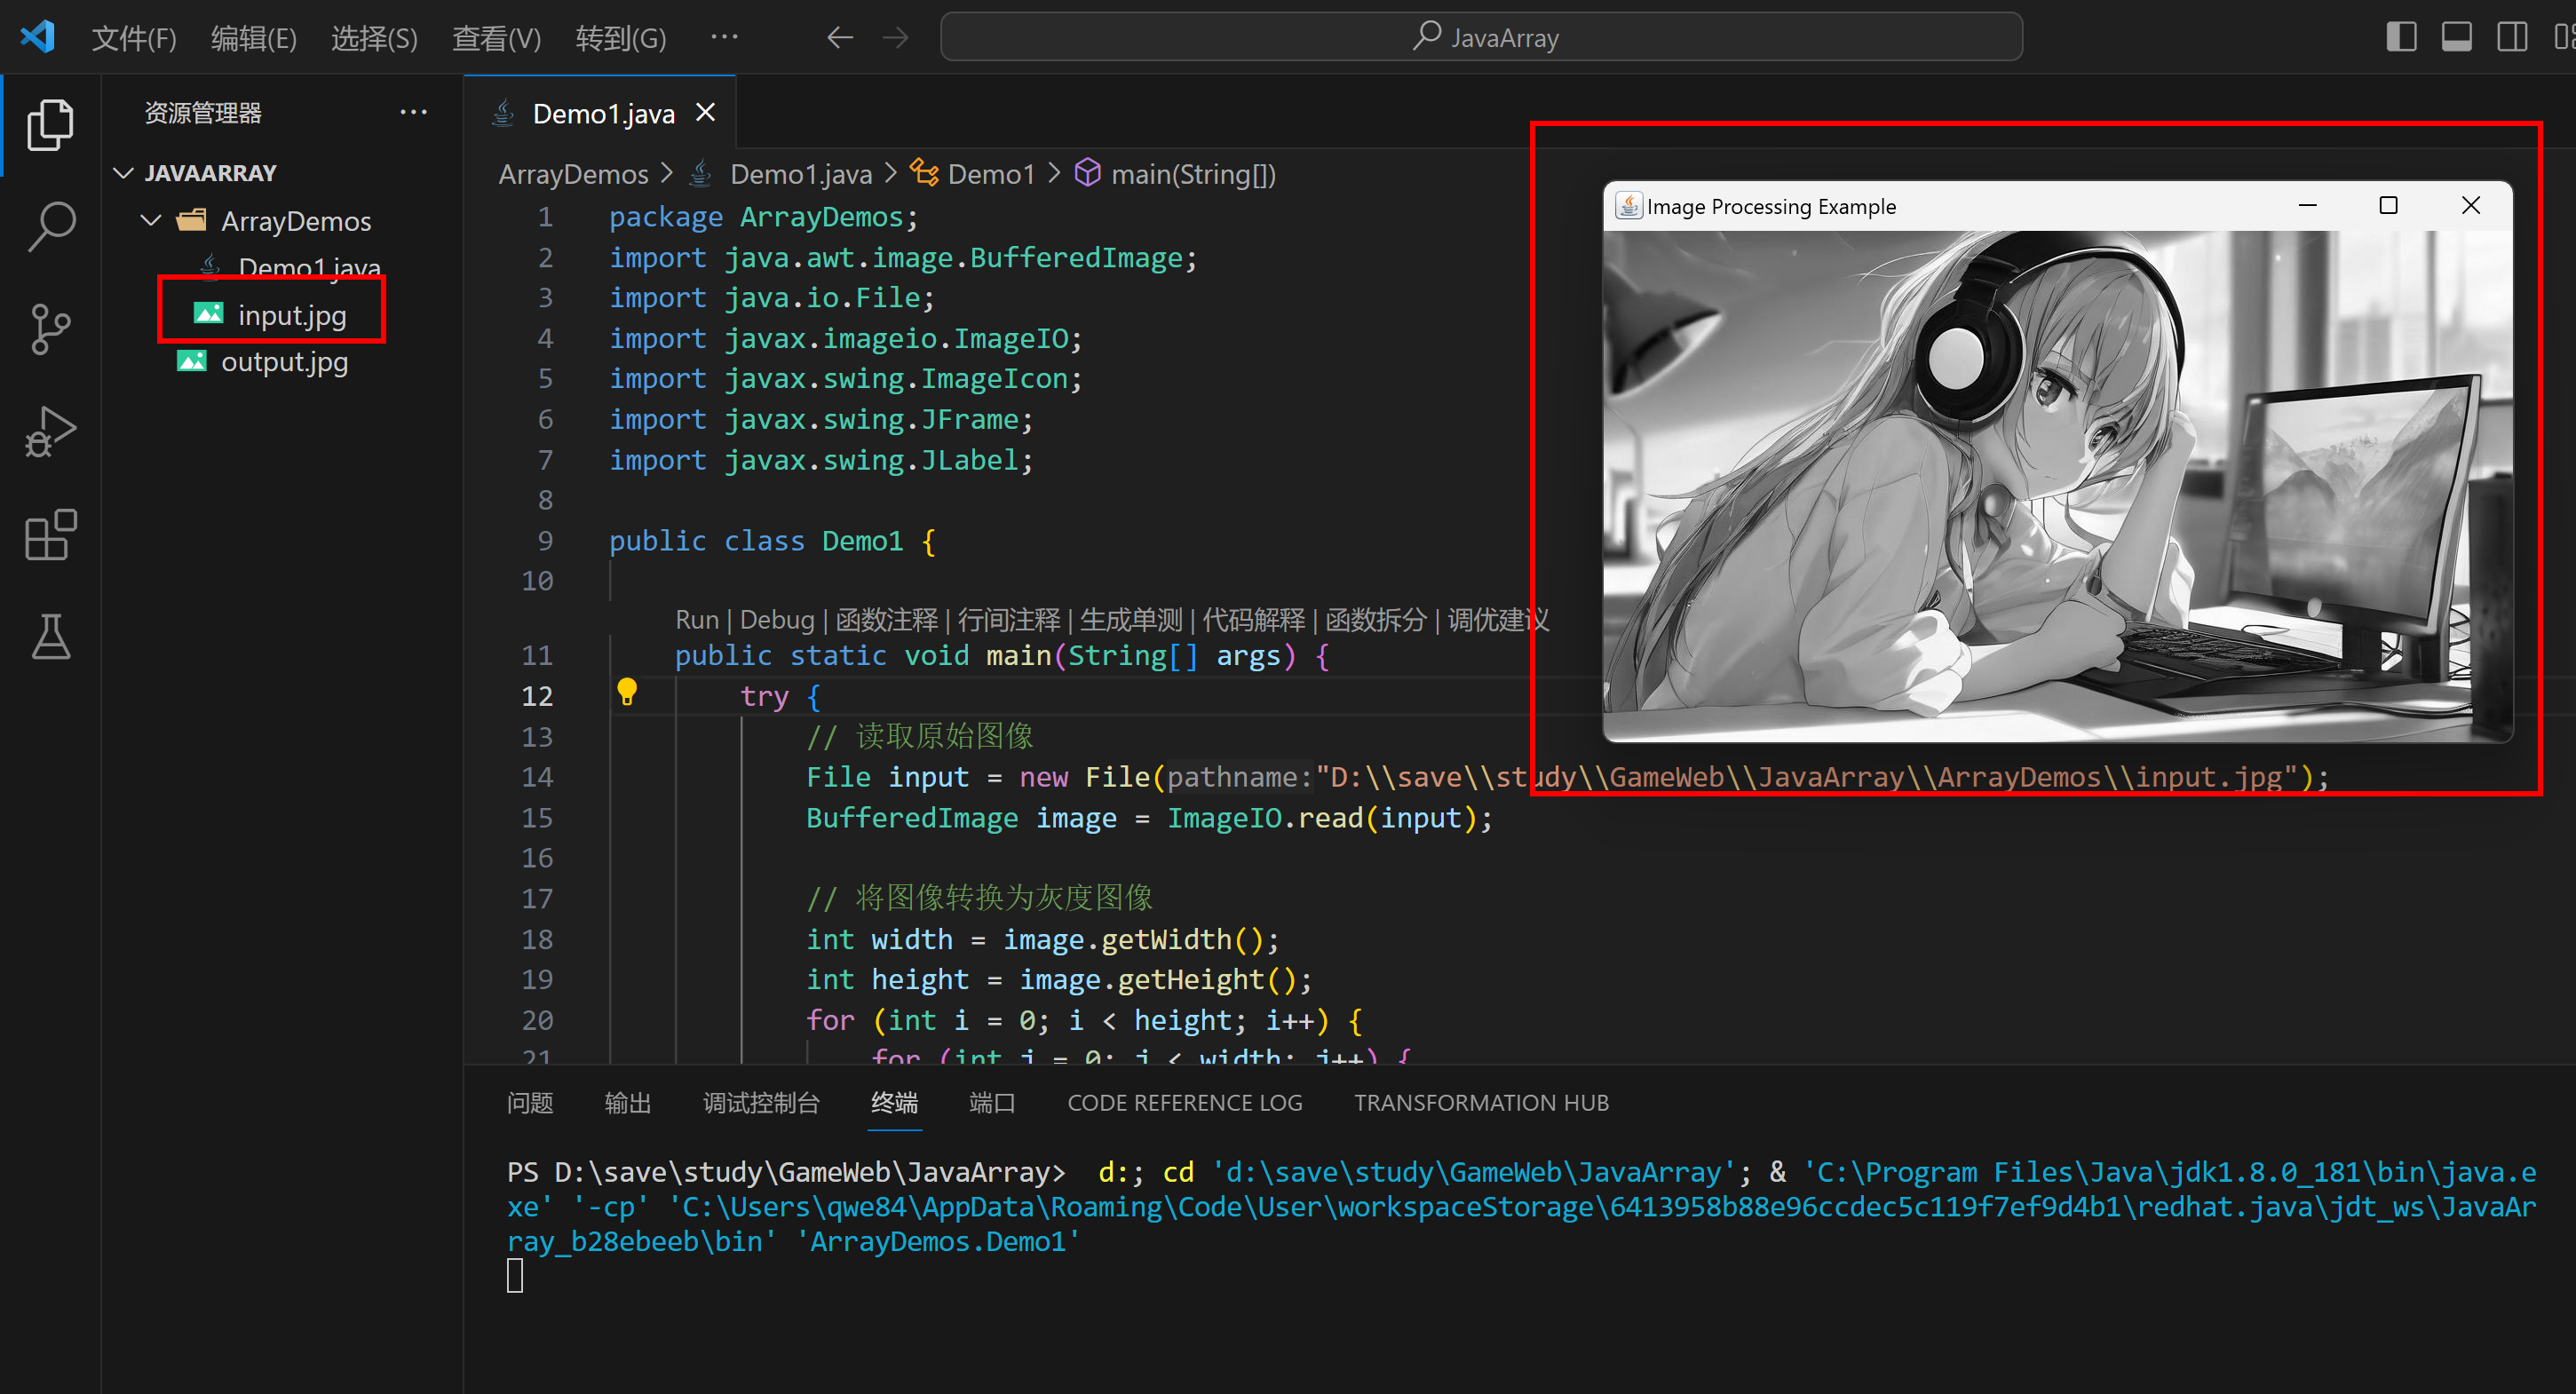This screenshot has height=1394, width=2576.
Task: Open the Run and Debug view icon
Action: 50,432
